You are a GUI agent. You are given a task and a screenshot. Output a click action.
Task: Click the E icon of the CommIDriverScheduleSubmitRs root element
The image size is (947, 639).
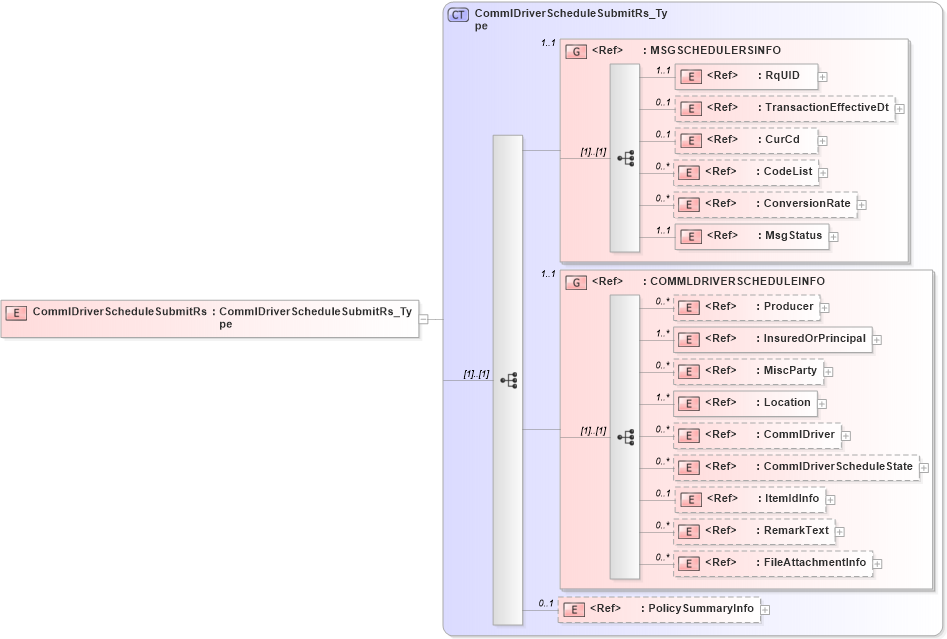(14, 311)
